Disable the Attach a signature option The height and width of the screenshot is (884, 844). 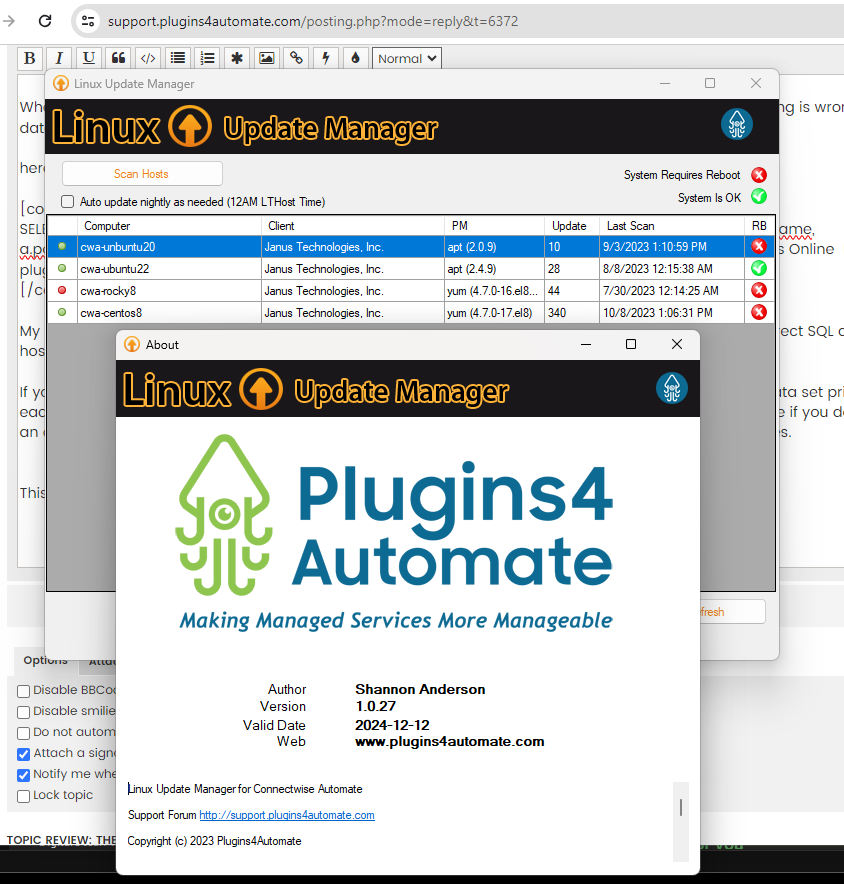(23, 754)
